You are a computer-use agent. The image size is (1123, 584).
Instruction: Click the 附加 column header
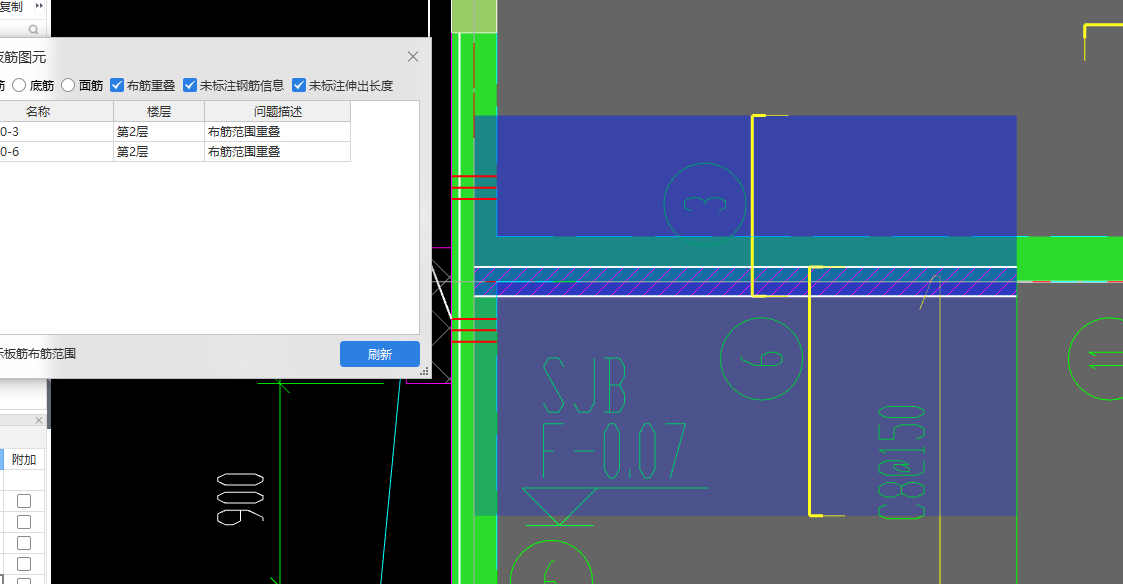point(24,459)
